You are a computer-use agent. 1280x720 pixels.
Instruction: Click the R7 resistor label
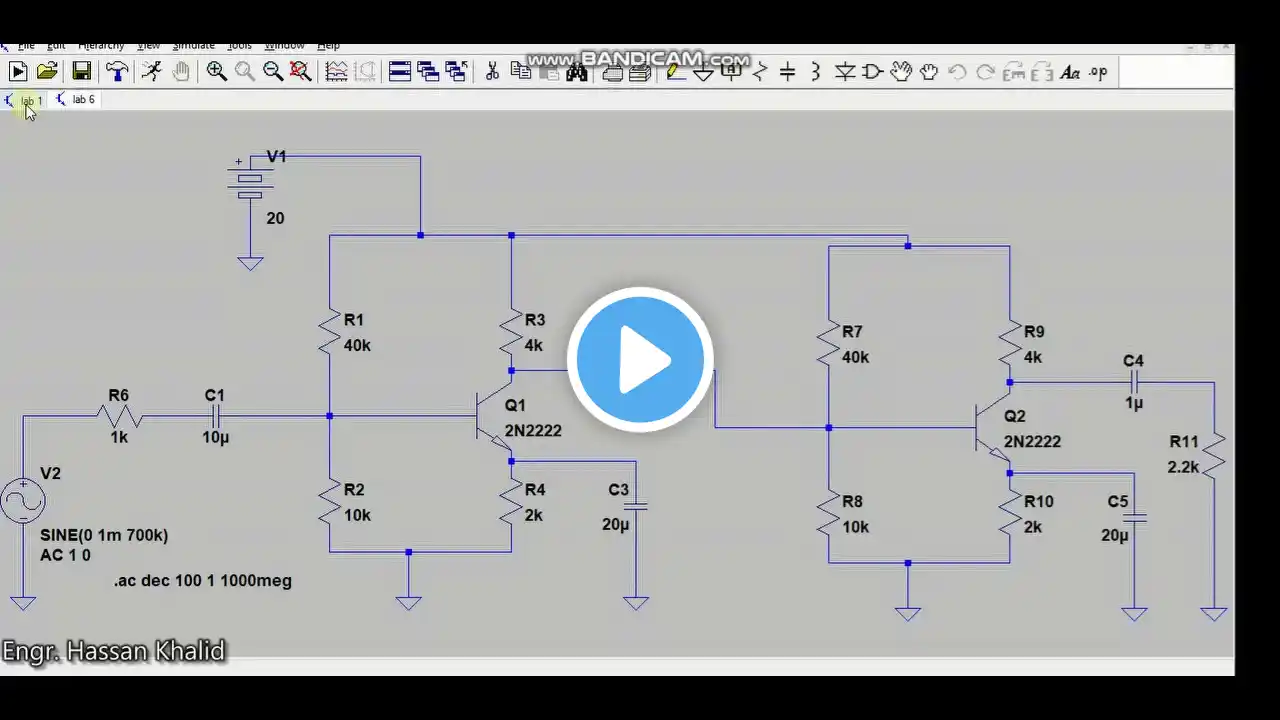click(852, 331)
